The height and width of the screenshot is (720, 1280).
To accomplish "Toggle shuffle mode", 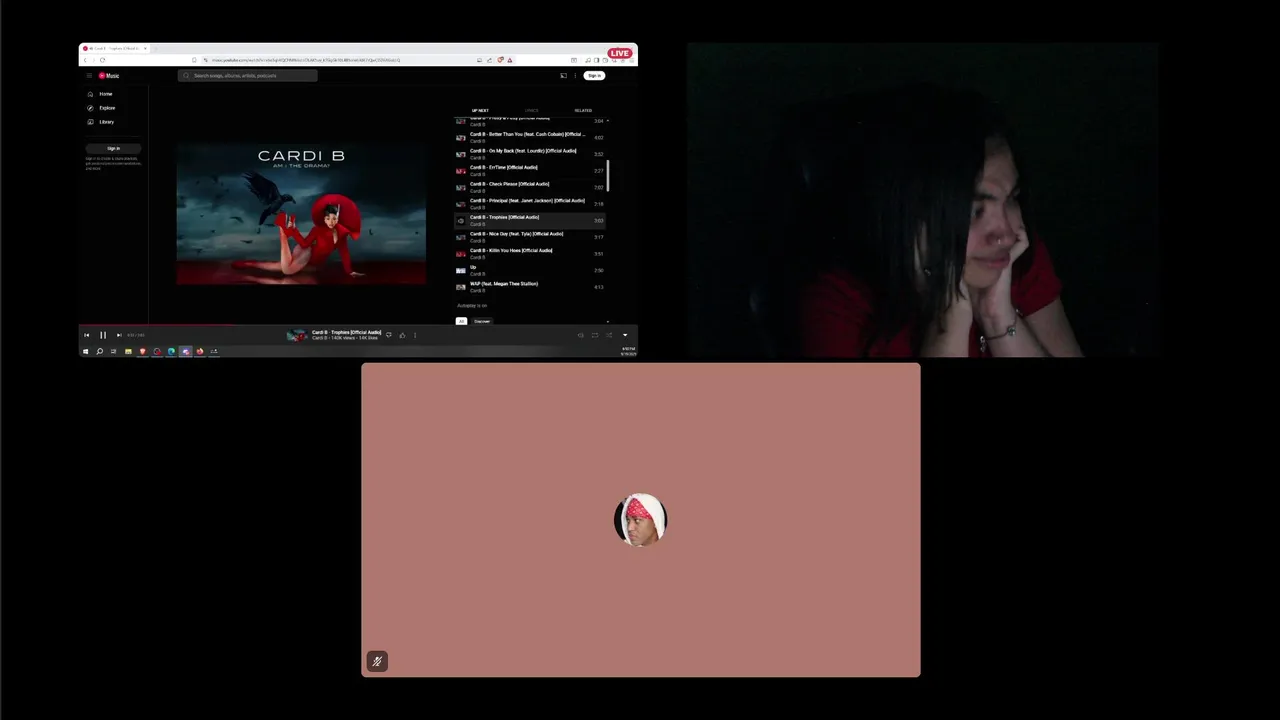I will tap(609, 335).
